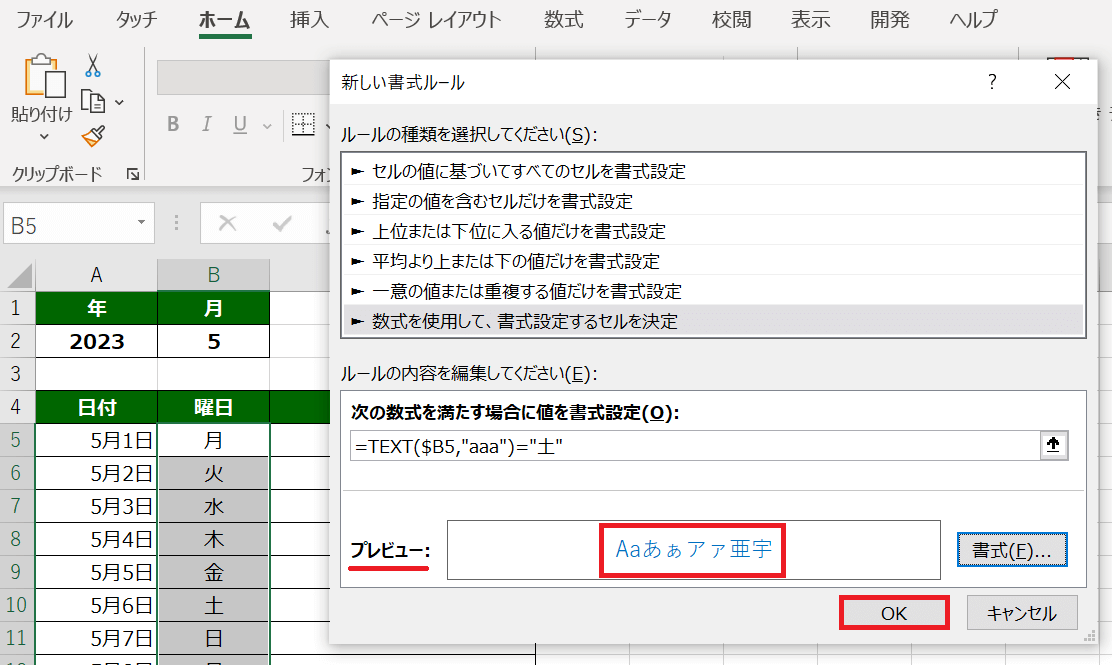Click the collapse dialog icon beside the formula box
This screenshot has height=665, width=1112.
pyautogui.click(x=1052, y=446)
